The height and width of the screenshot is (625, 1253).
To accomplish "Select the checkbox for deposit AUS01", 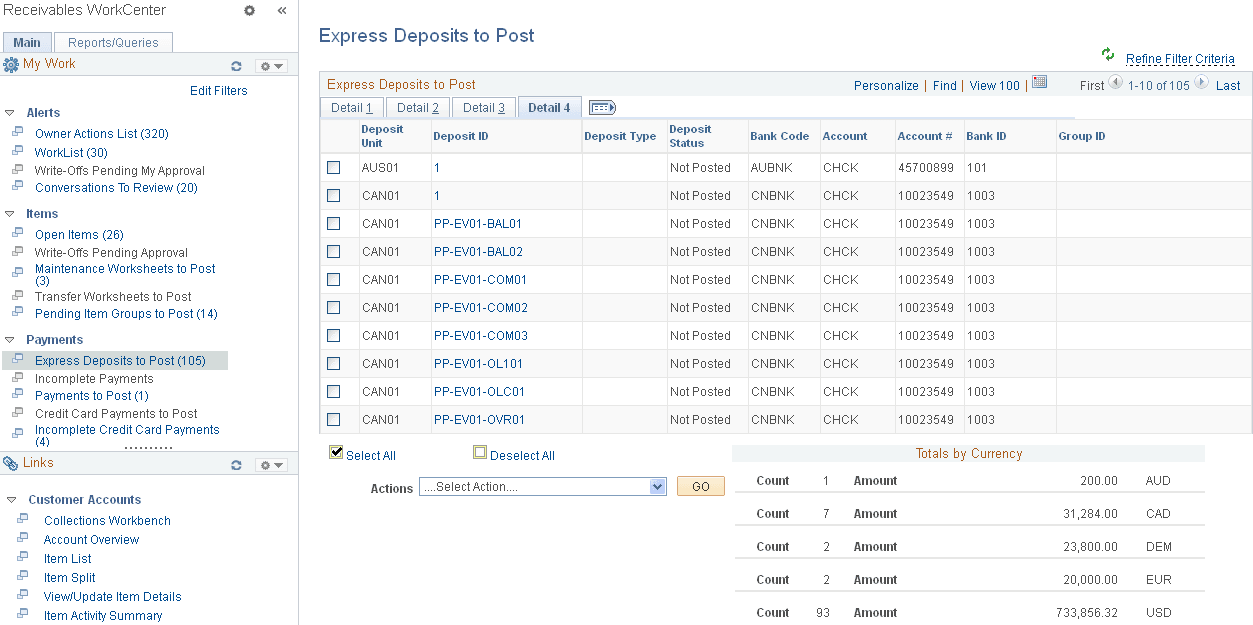I will coord(334,167).
